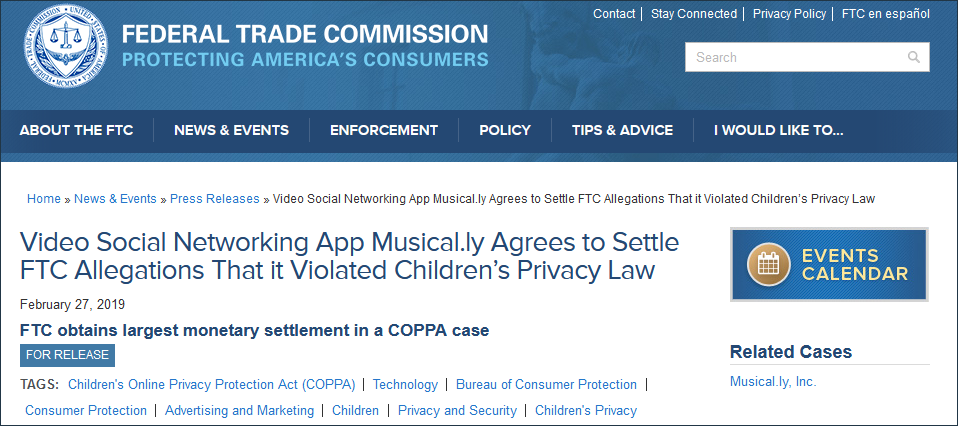Click the Events Calendar banner
This screenshot has width=958, height=426.
[829, 265]
